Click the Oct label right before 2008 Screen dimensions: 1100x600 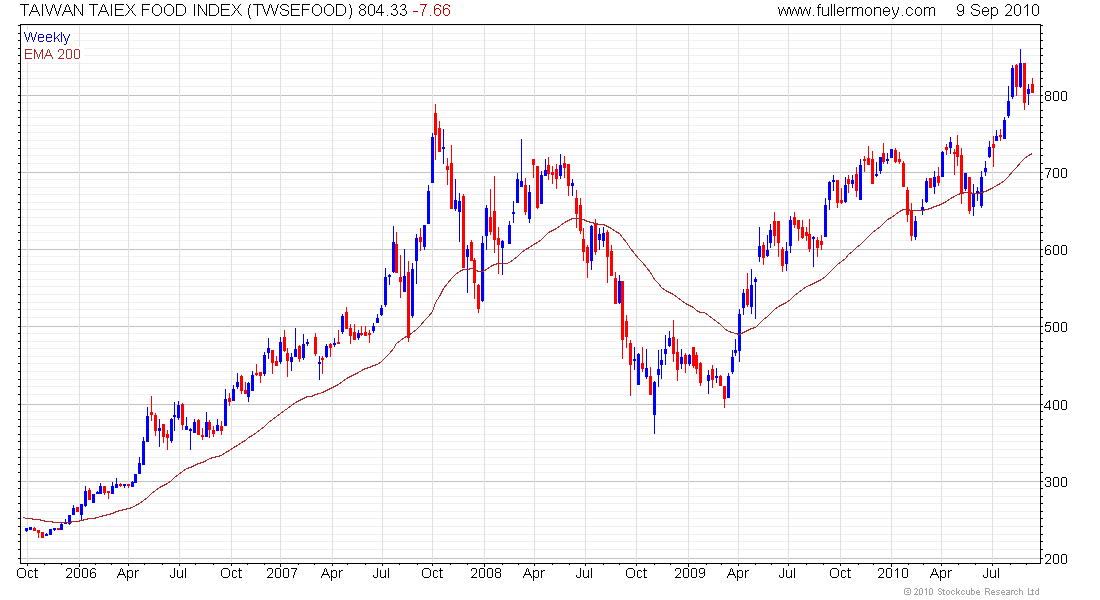(432, 573)
